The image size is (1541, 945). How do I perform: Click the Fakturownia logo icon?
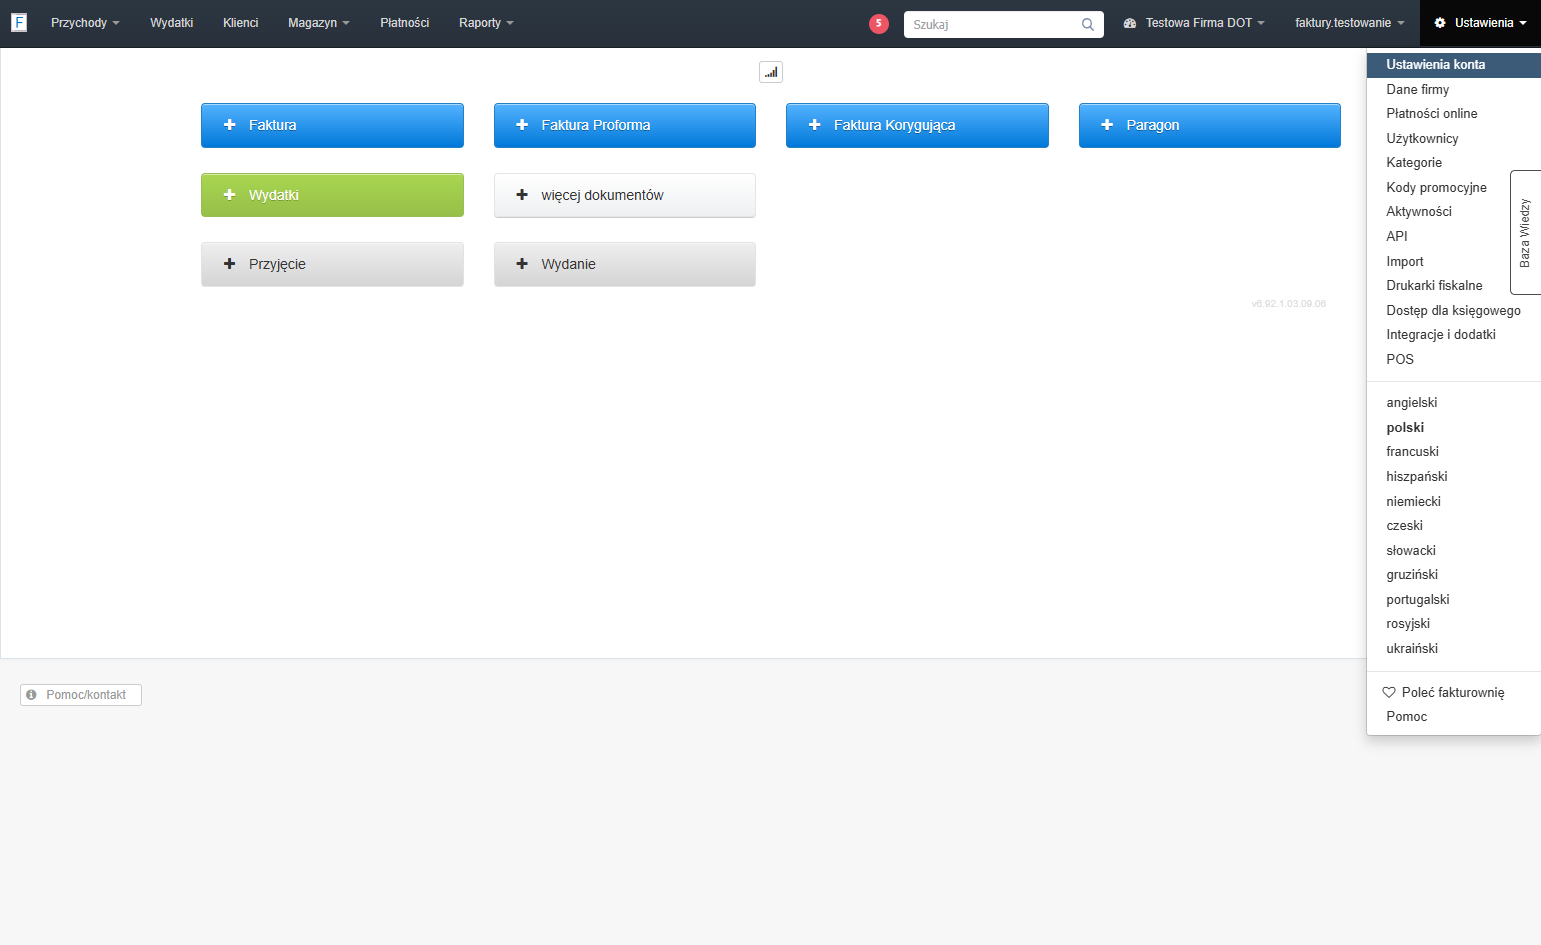(19, 22)
